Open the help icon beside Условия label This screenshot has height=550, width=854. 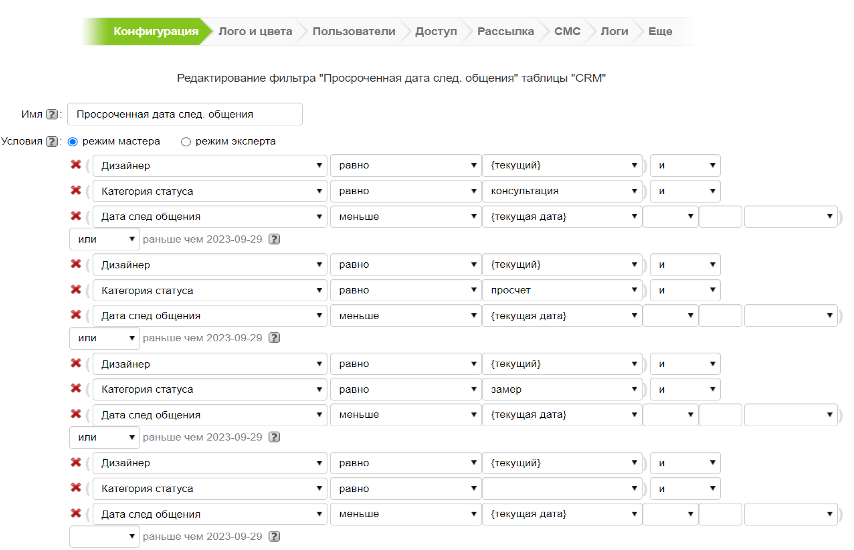(53, 142)
